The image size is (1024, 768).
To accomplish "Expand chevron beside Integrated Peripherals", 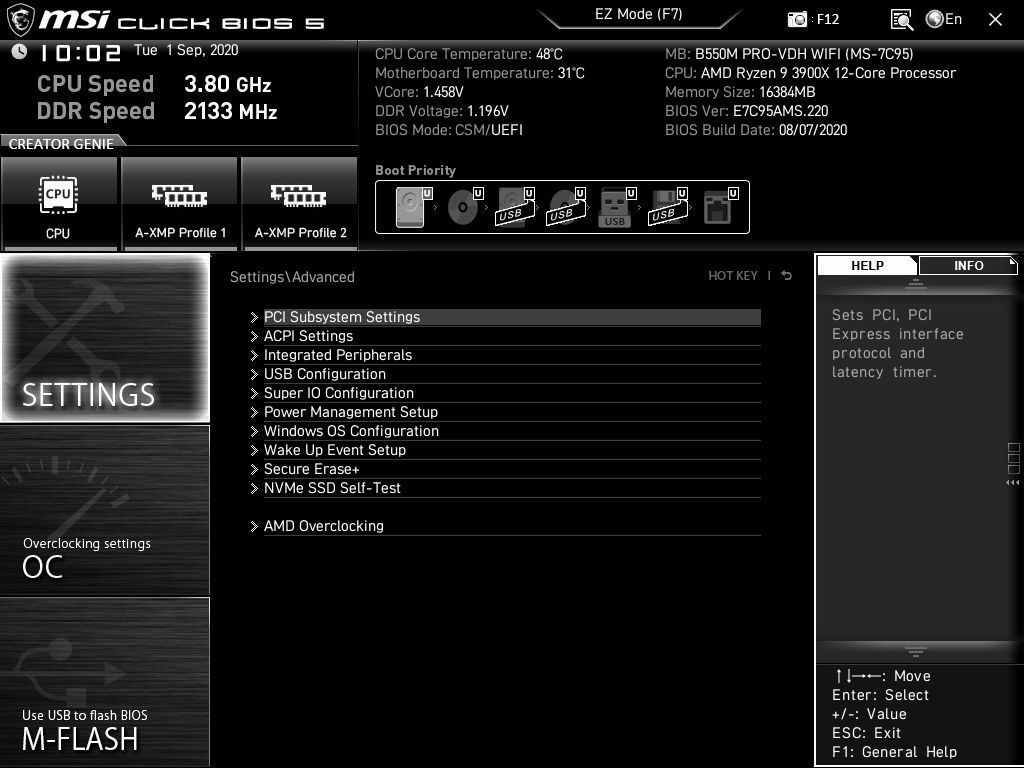I will click(254, 355).
